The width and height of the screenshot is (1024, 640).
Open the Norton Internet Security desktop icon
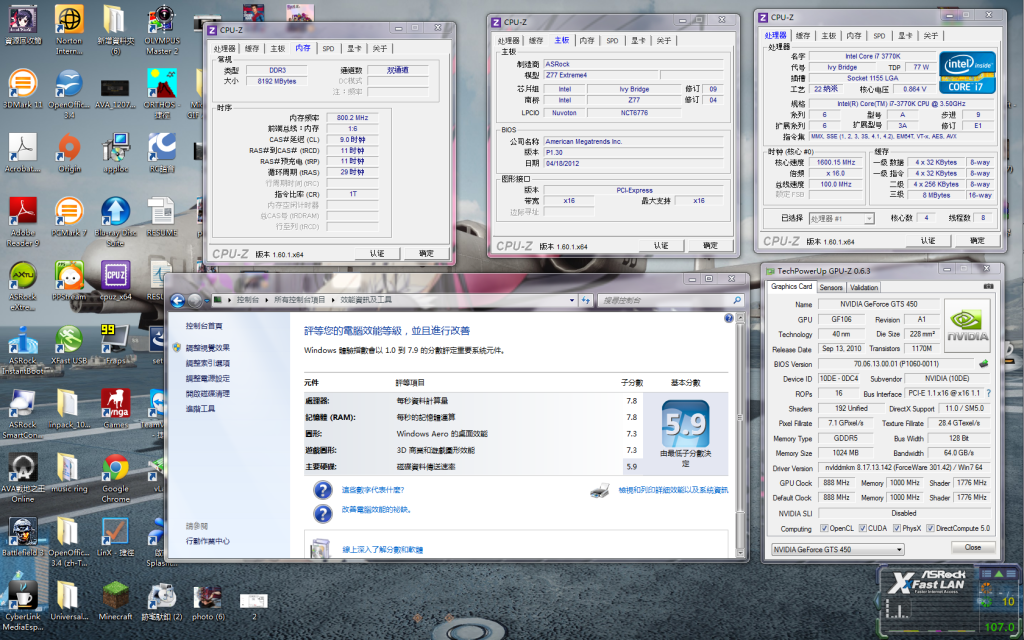click(69, 29)
